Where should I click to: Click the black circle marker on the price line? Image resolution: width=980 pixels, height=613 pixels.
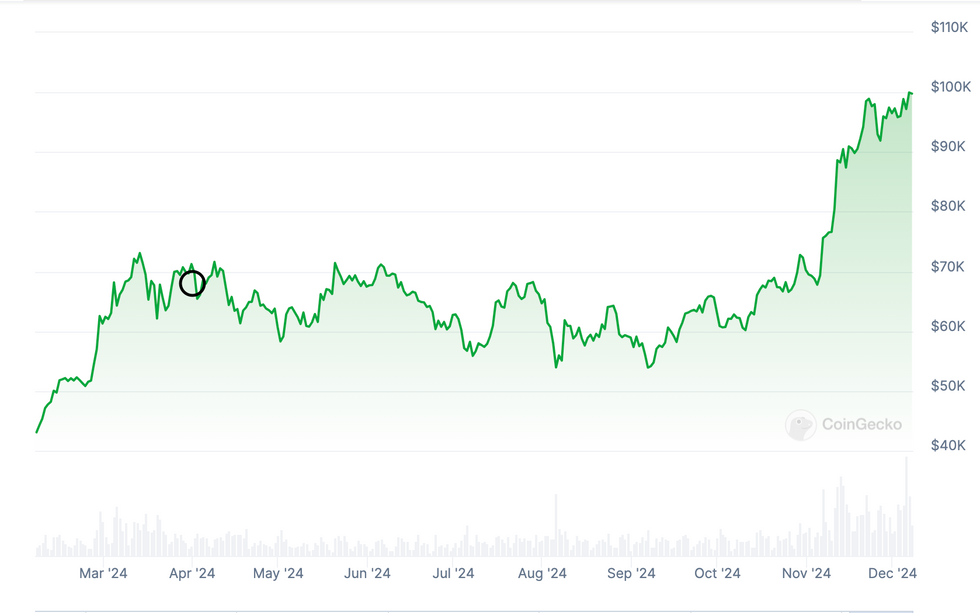pyautogui.click(x=192, y=283)
